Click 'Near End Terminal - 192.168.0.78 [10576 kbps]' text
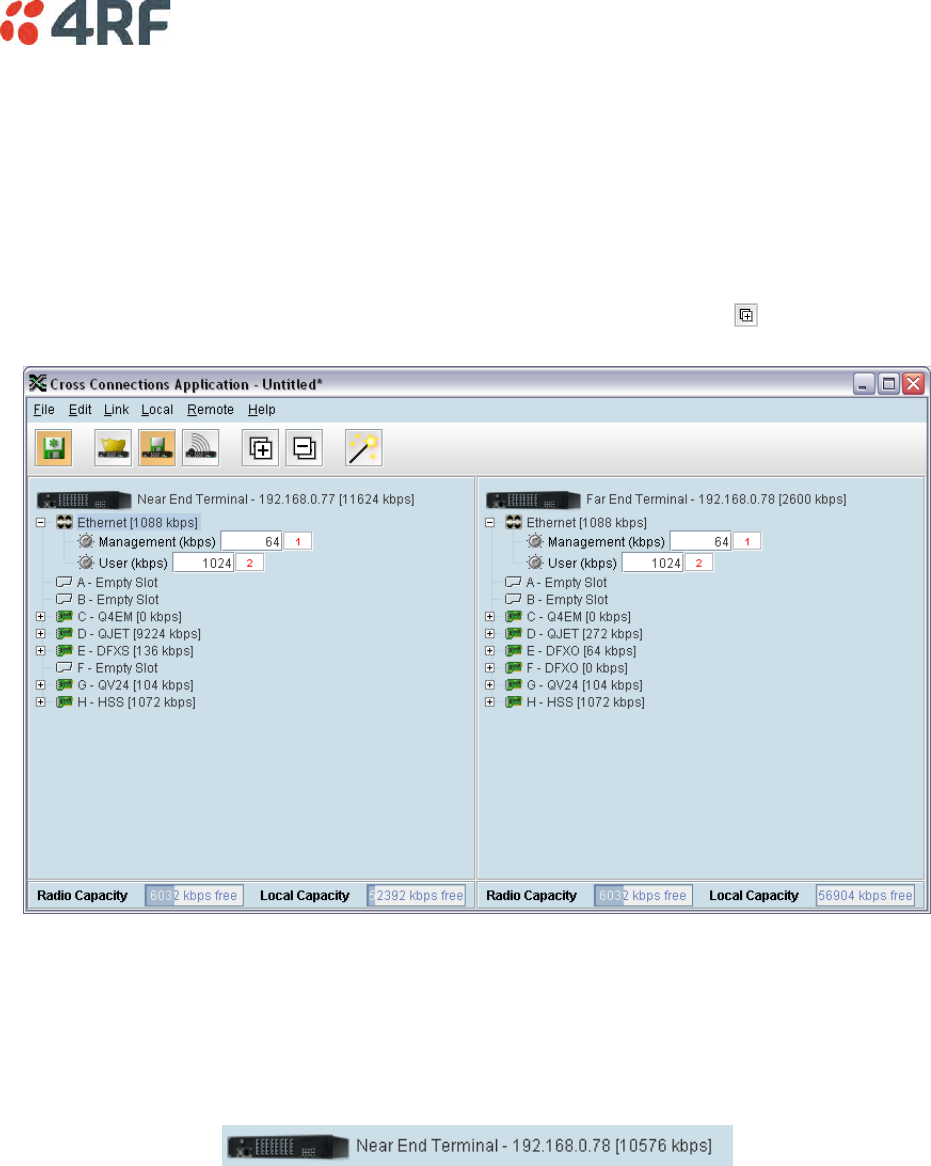The height and width of the screenshot is (1166, 931). [533, 1145]
